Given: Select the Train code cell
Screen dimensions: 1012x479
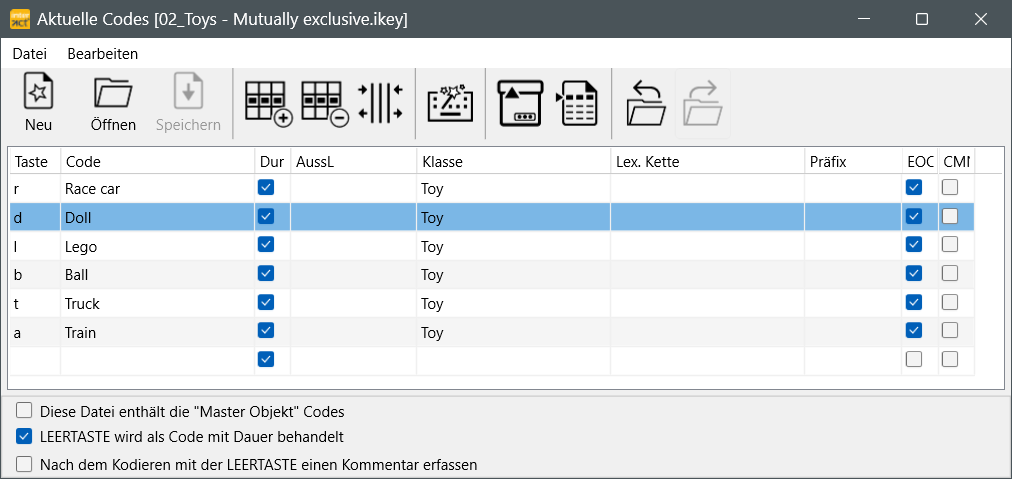Looking at the screenshot, I should click(x=157, y=332).
